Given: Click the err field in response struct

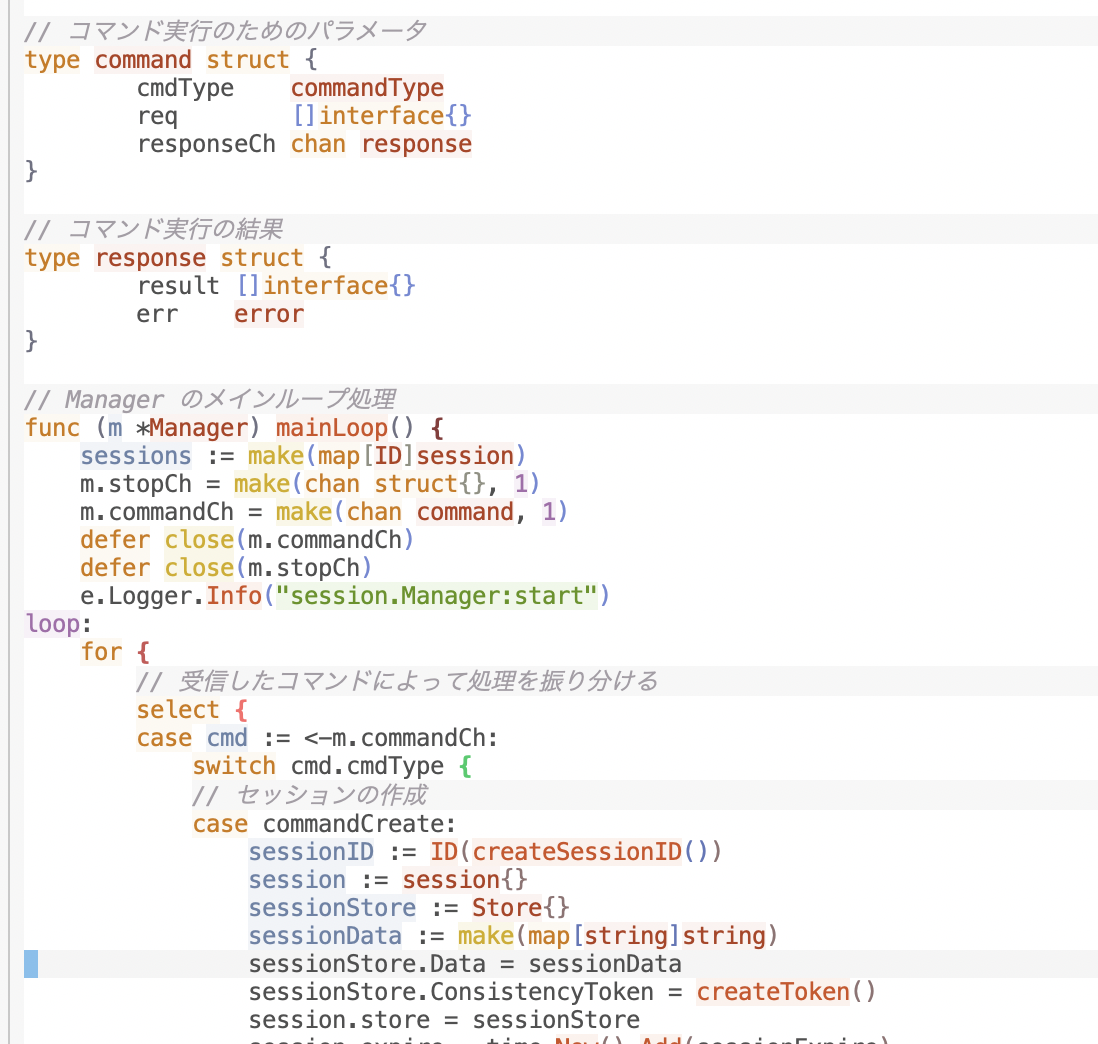Looking at the screenshot, I should click(157, 314).
